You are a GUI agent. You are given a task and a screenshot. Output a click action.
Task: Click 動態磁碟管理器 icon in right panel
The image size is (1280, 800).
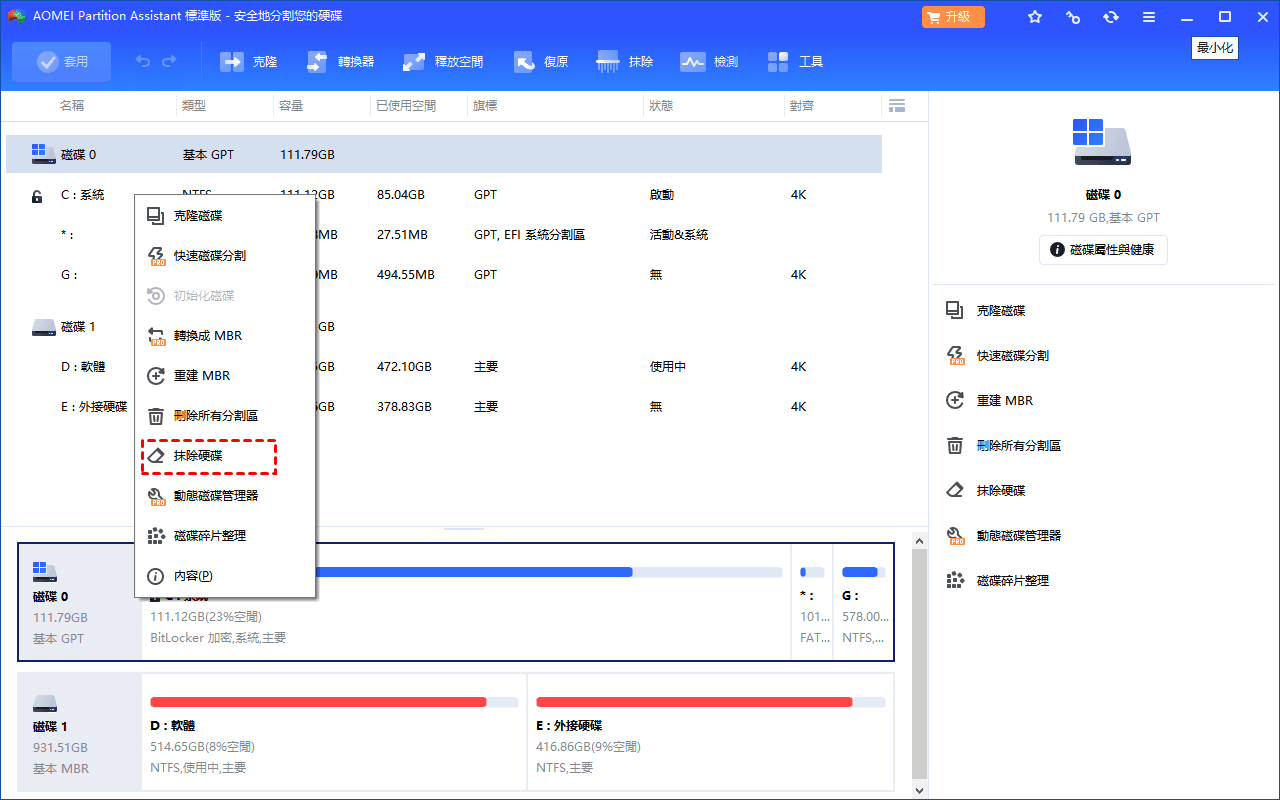(955, 536)
